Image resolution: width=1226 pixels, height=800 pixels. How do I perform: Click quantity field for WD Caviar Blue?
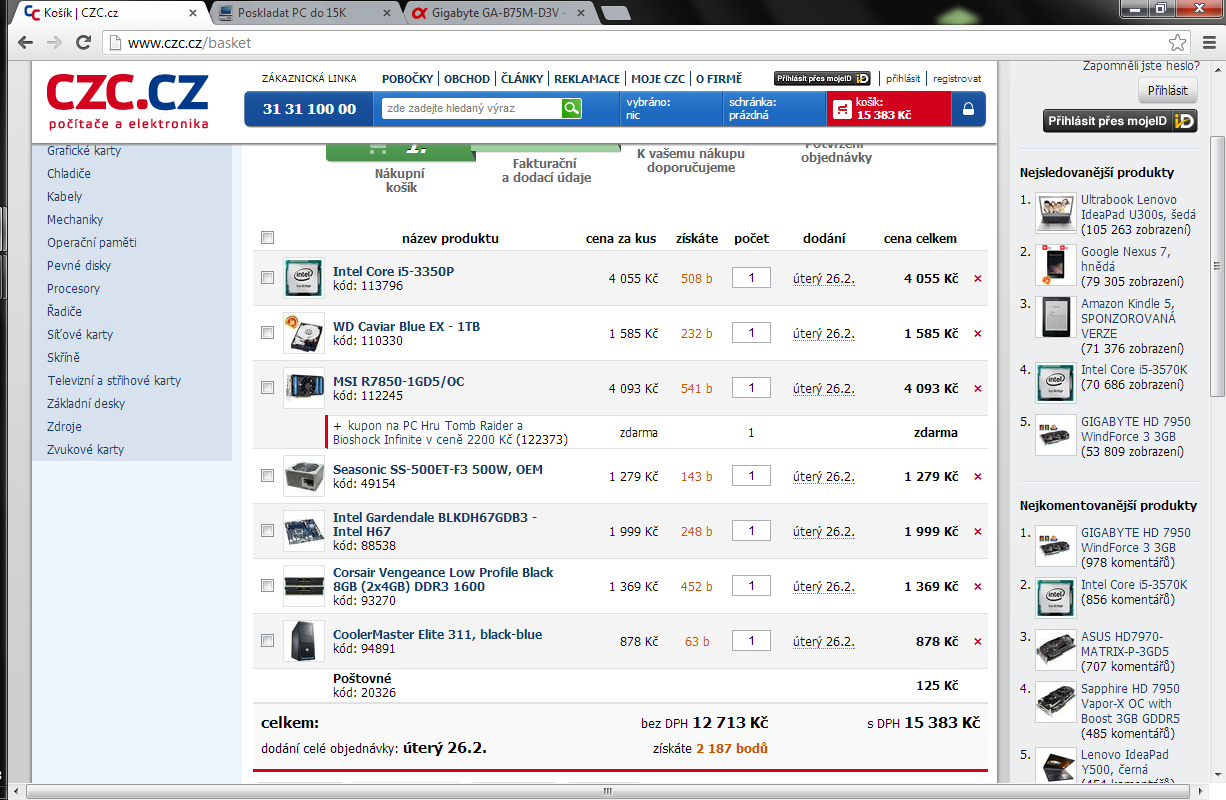[x=751, y=333]
